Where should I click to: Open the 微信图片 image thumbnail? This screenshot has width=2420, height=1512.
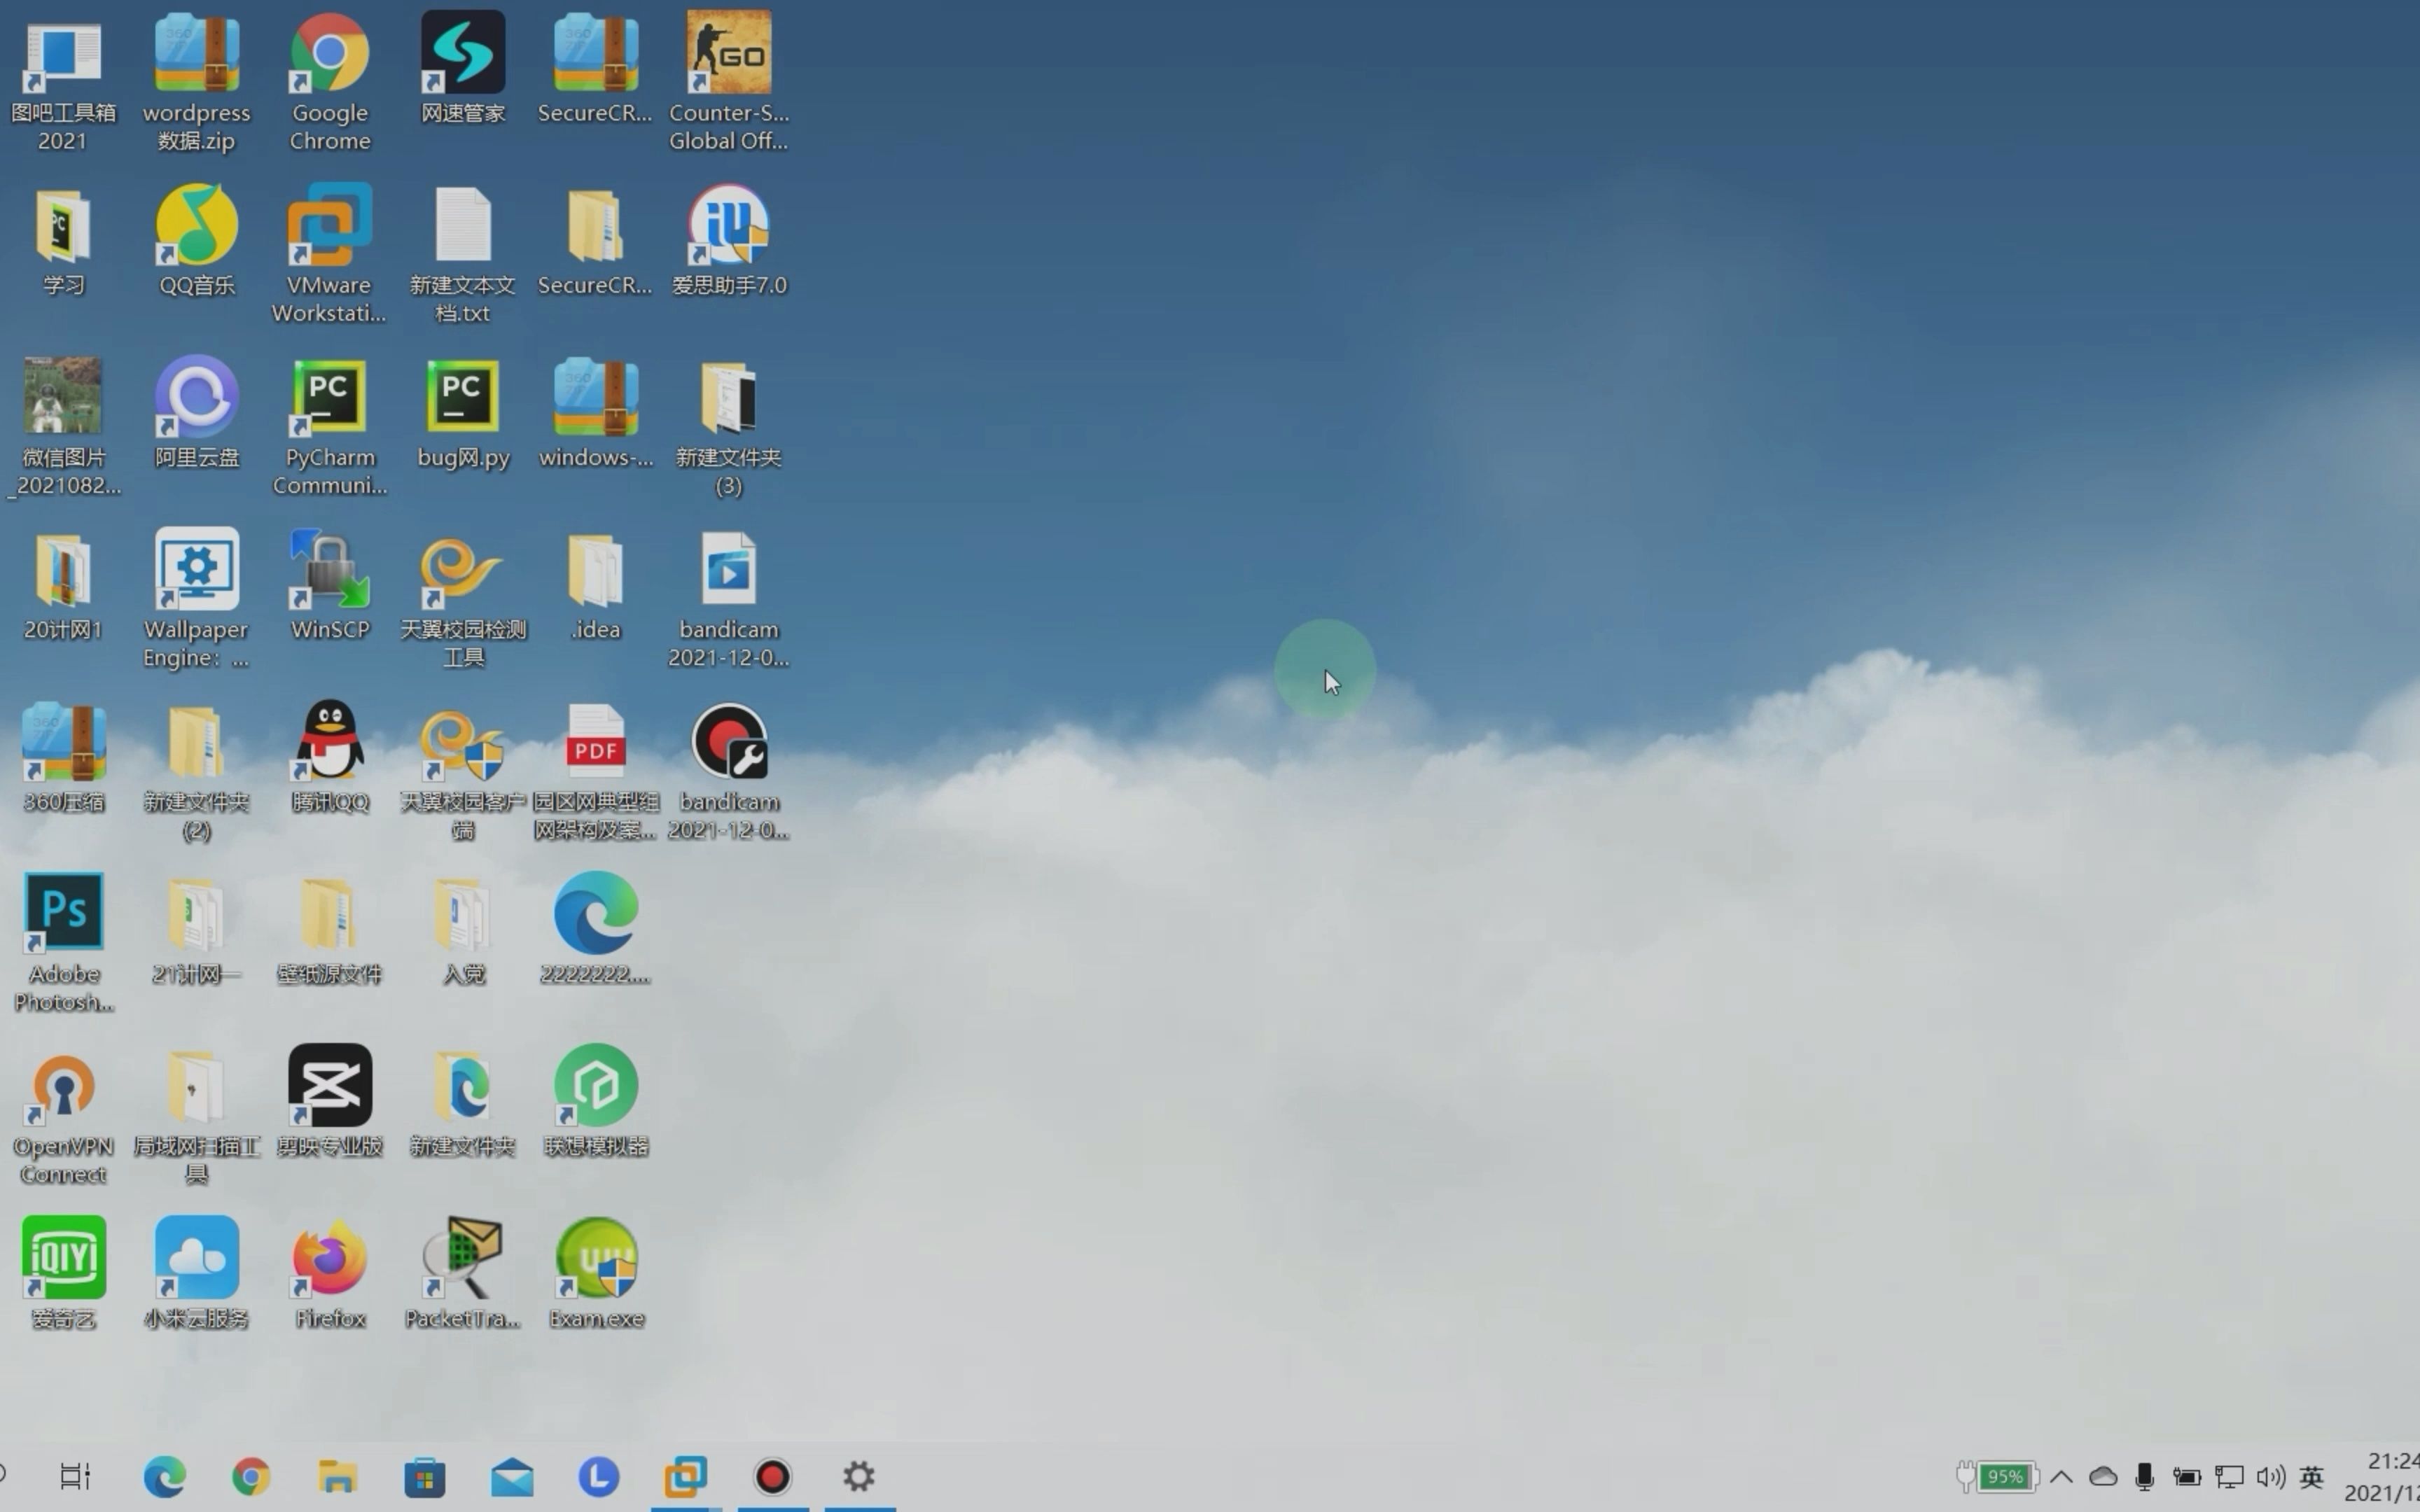[63, 426]
